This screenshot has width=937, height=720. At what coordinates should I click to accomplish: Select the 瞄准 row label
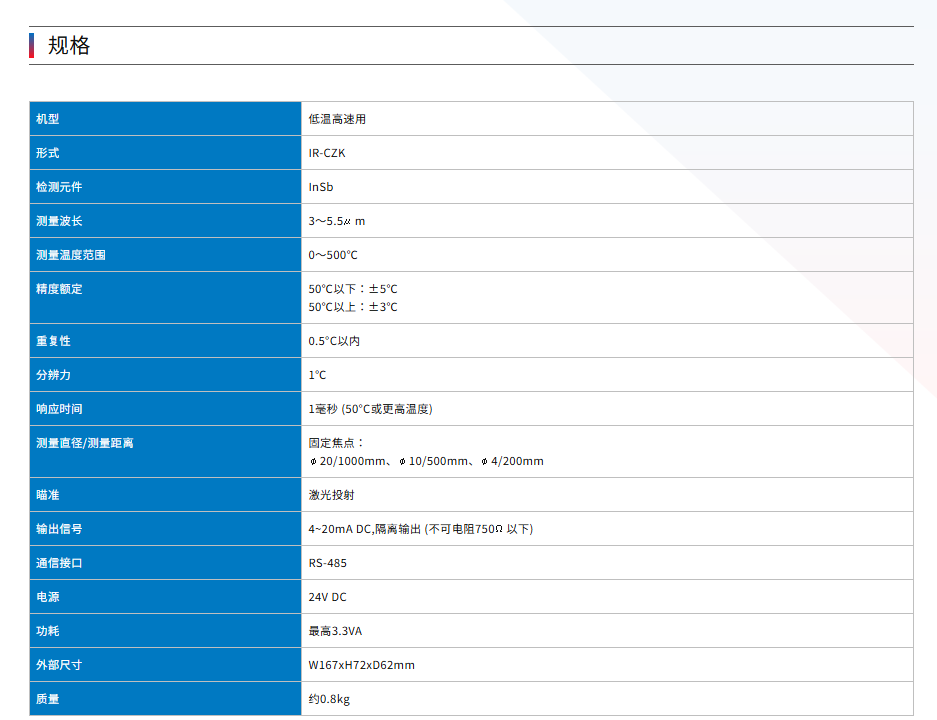point(47,495)
